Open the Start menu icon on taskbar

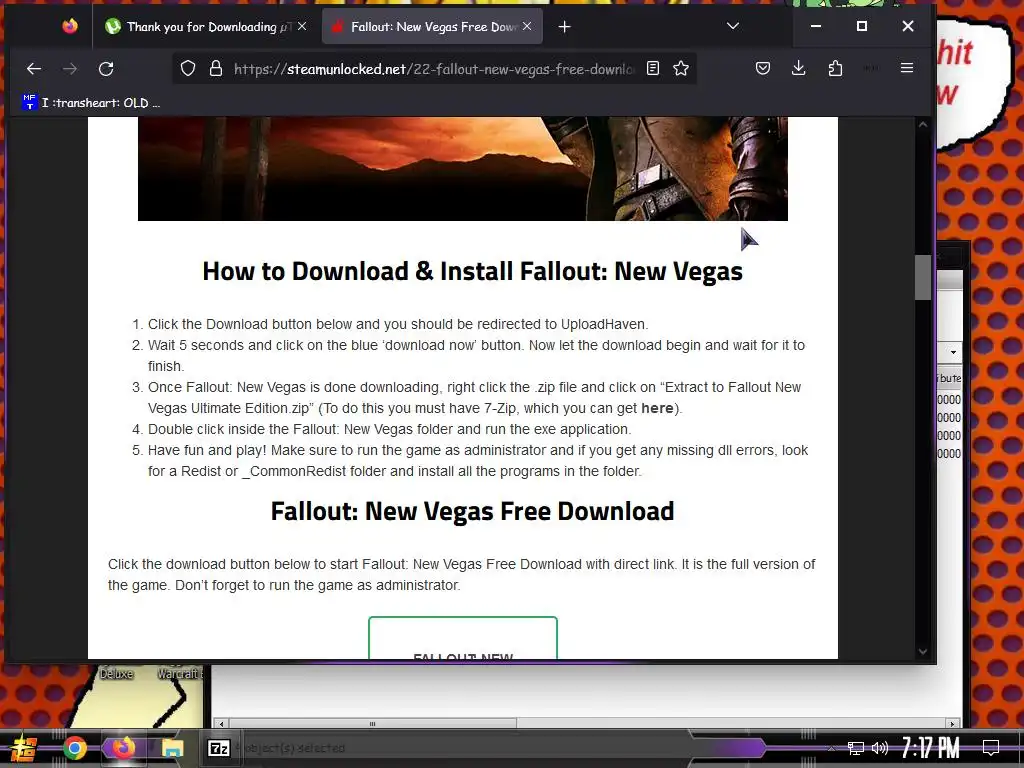point(22,748)
